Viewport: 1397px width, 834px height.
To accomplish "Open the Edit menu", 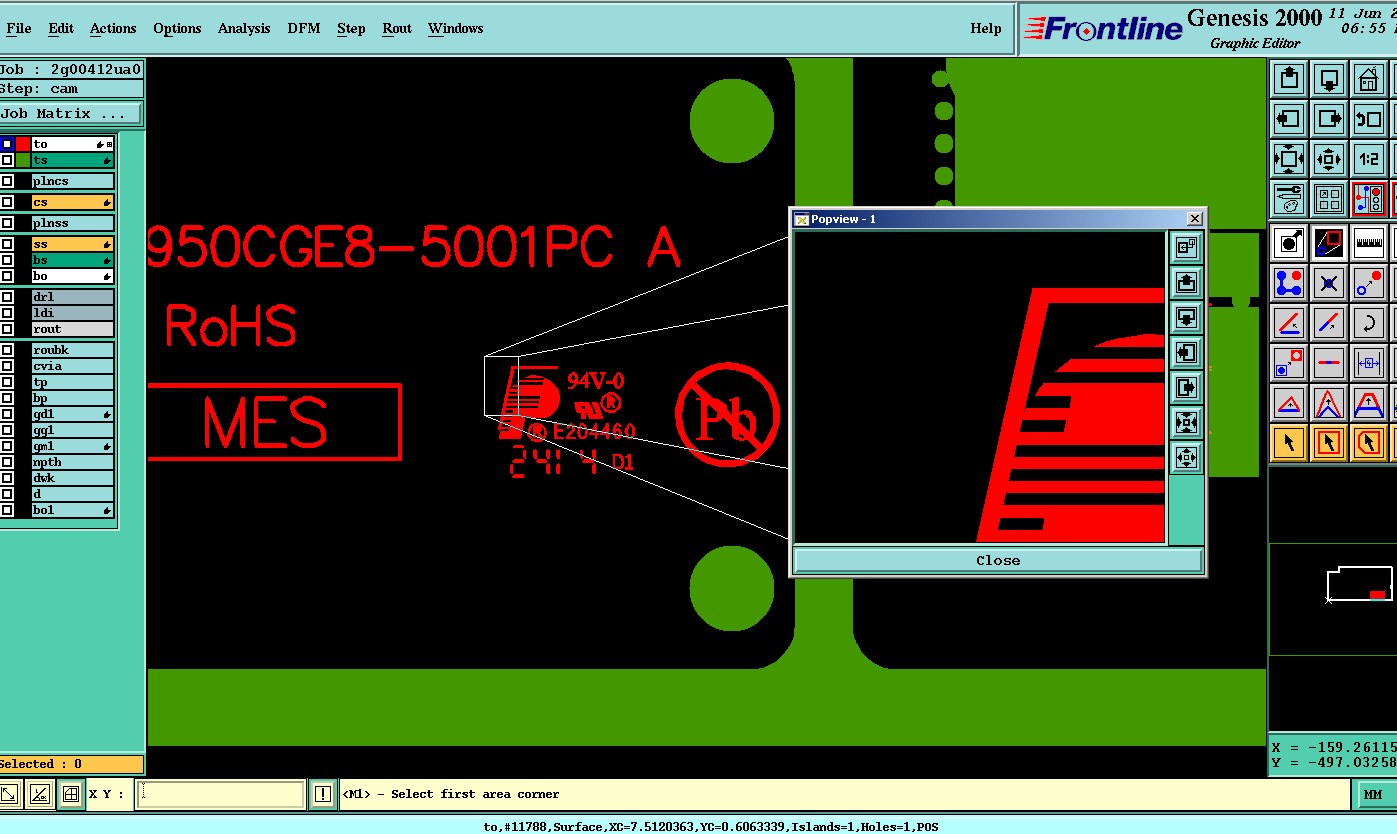I will point(61,28).
